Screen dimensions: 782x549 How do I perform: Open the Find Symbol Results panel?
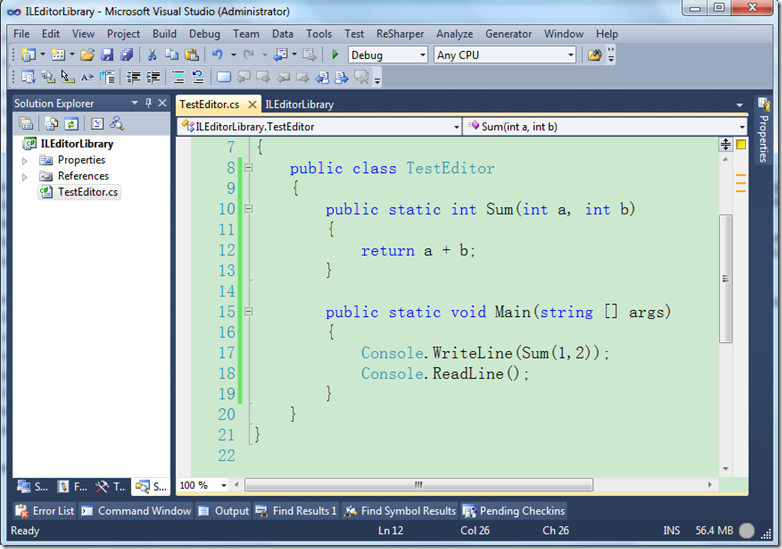[x=400, y=511]
